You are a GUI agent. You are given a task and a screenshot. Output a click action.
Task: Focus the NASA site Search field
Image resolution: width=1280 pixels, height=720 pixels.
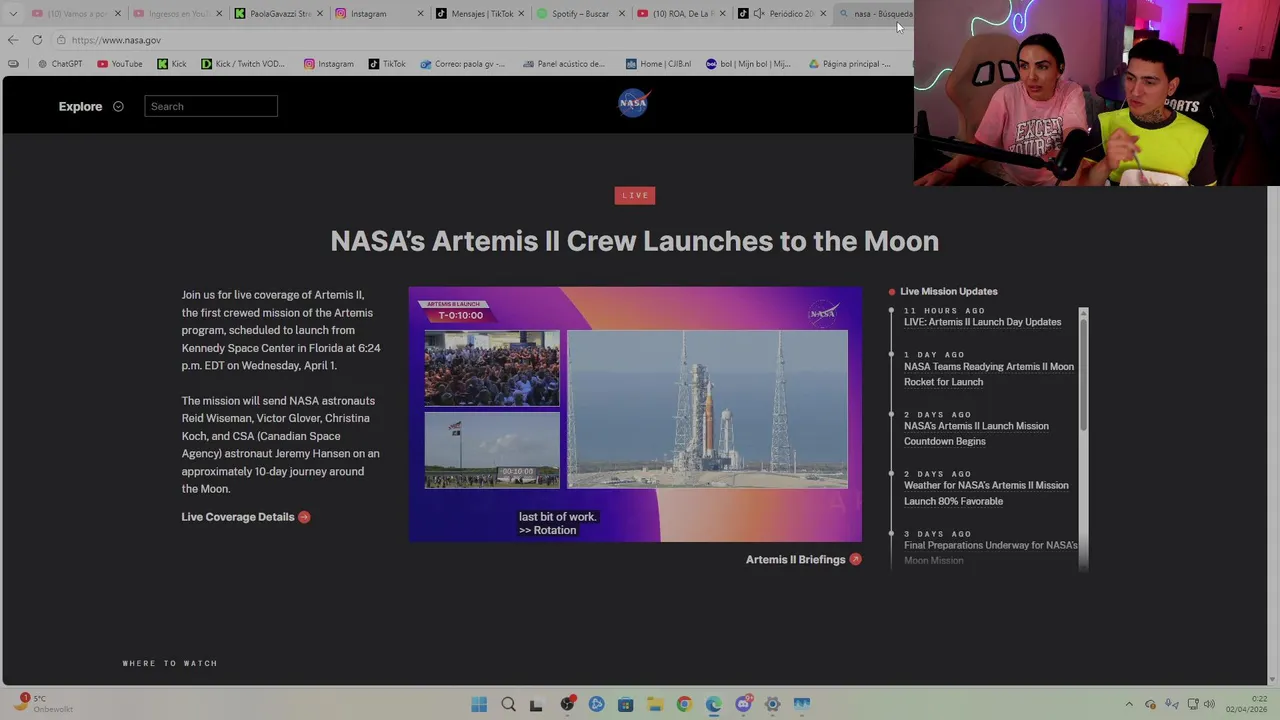(211, 106)
